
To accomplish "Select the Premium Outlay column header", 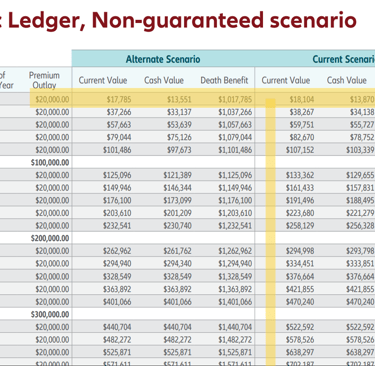I will [44, 80].
